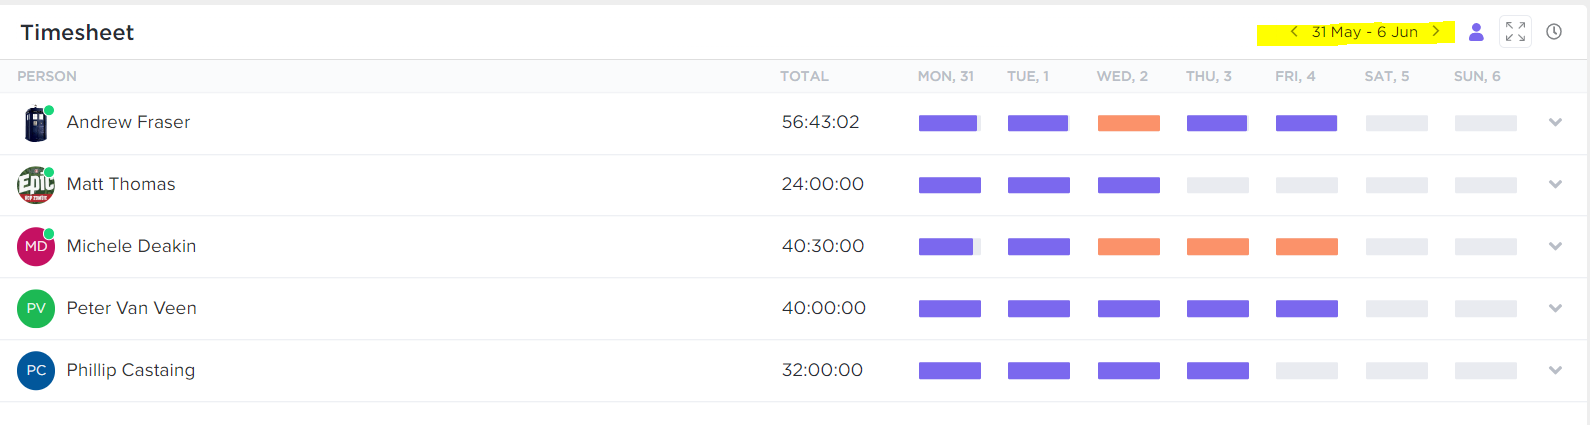
Task: Click Peter Van Veen's PV avatar
Action: (36, 309)
